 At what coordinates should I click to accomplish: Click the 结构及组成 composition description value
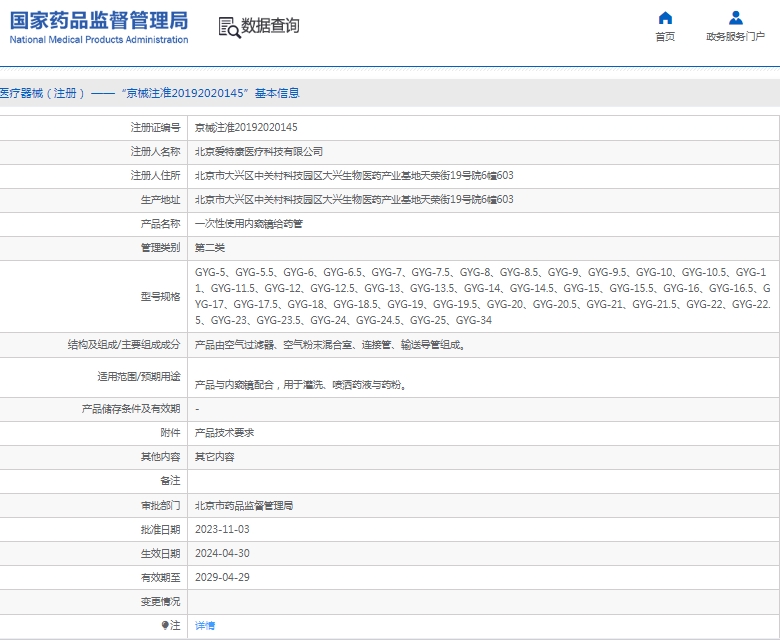coord(330,345)
